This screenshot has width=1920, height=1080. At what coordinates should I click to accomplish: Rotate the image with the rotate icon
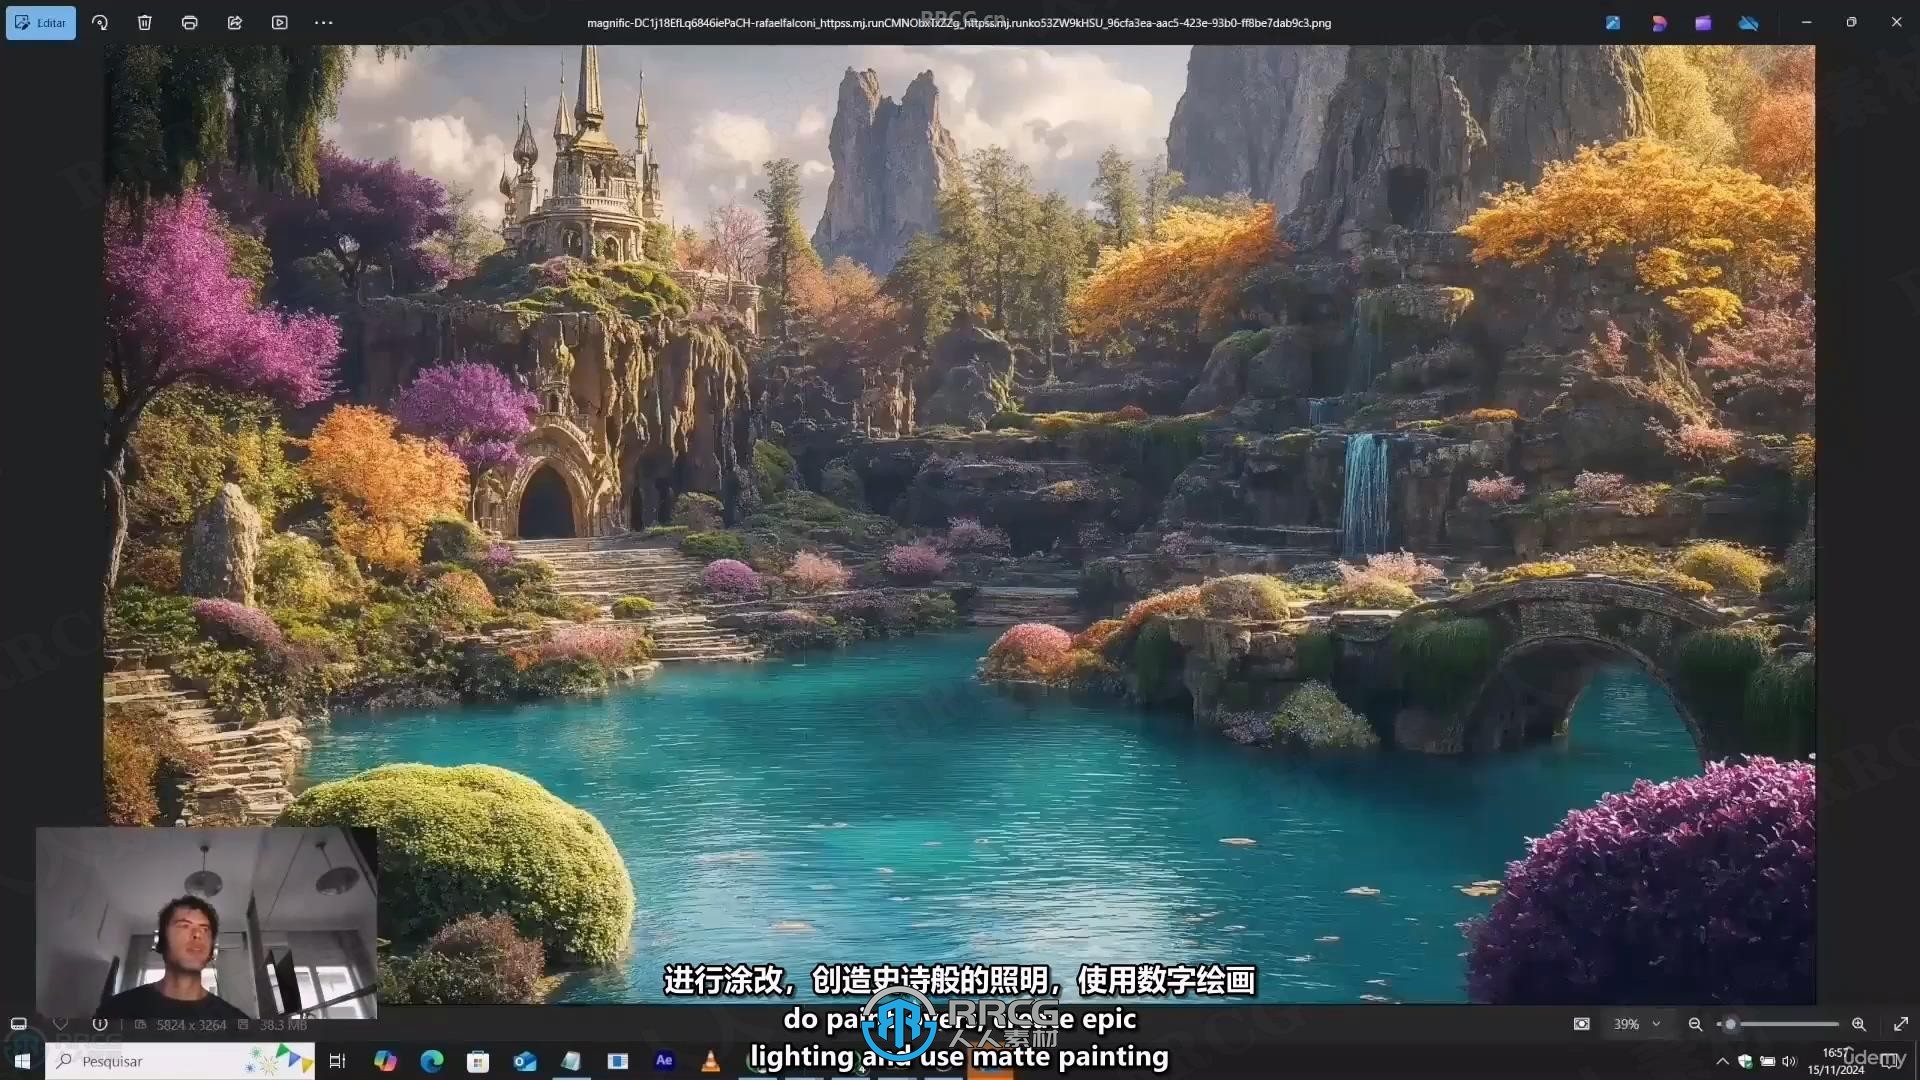(x=100, y=22)
